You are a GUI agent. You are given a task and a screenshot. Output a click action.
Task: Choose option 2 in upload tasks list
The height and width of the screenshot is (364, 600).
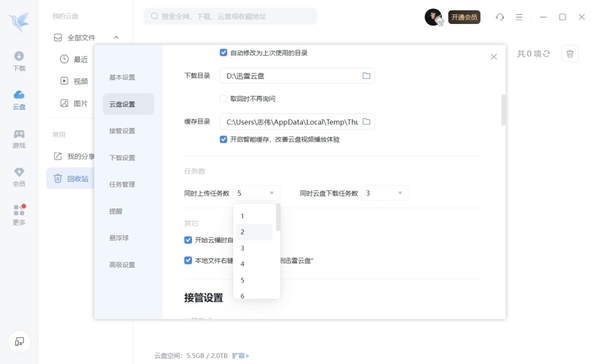point(254,232)
